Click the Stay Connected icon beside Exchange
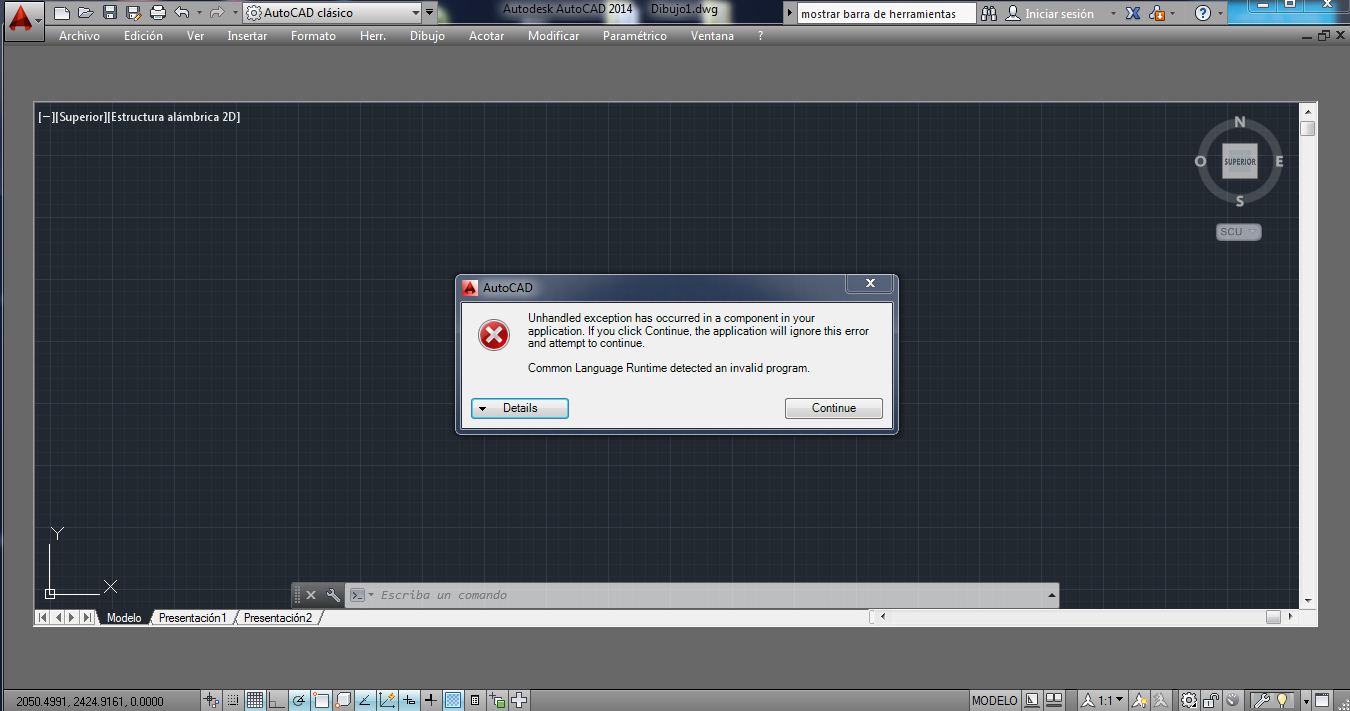Viewport: 1350px width, 711px height. point(1157,14)
